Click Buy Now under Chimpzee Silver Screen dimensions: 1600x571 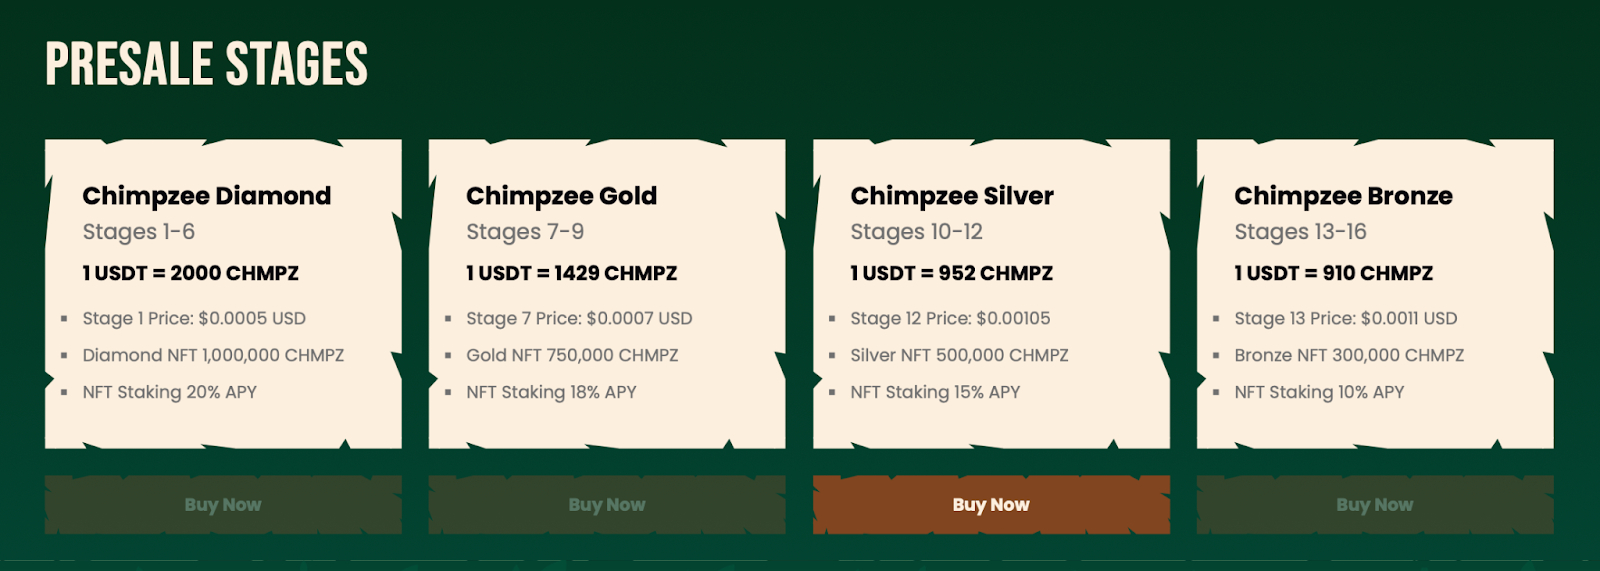991,504
